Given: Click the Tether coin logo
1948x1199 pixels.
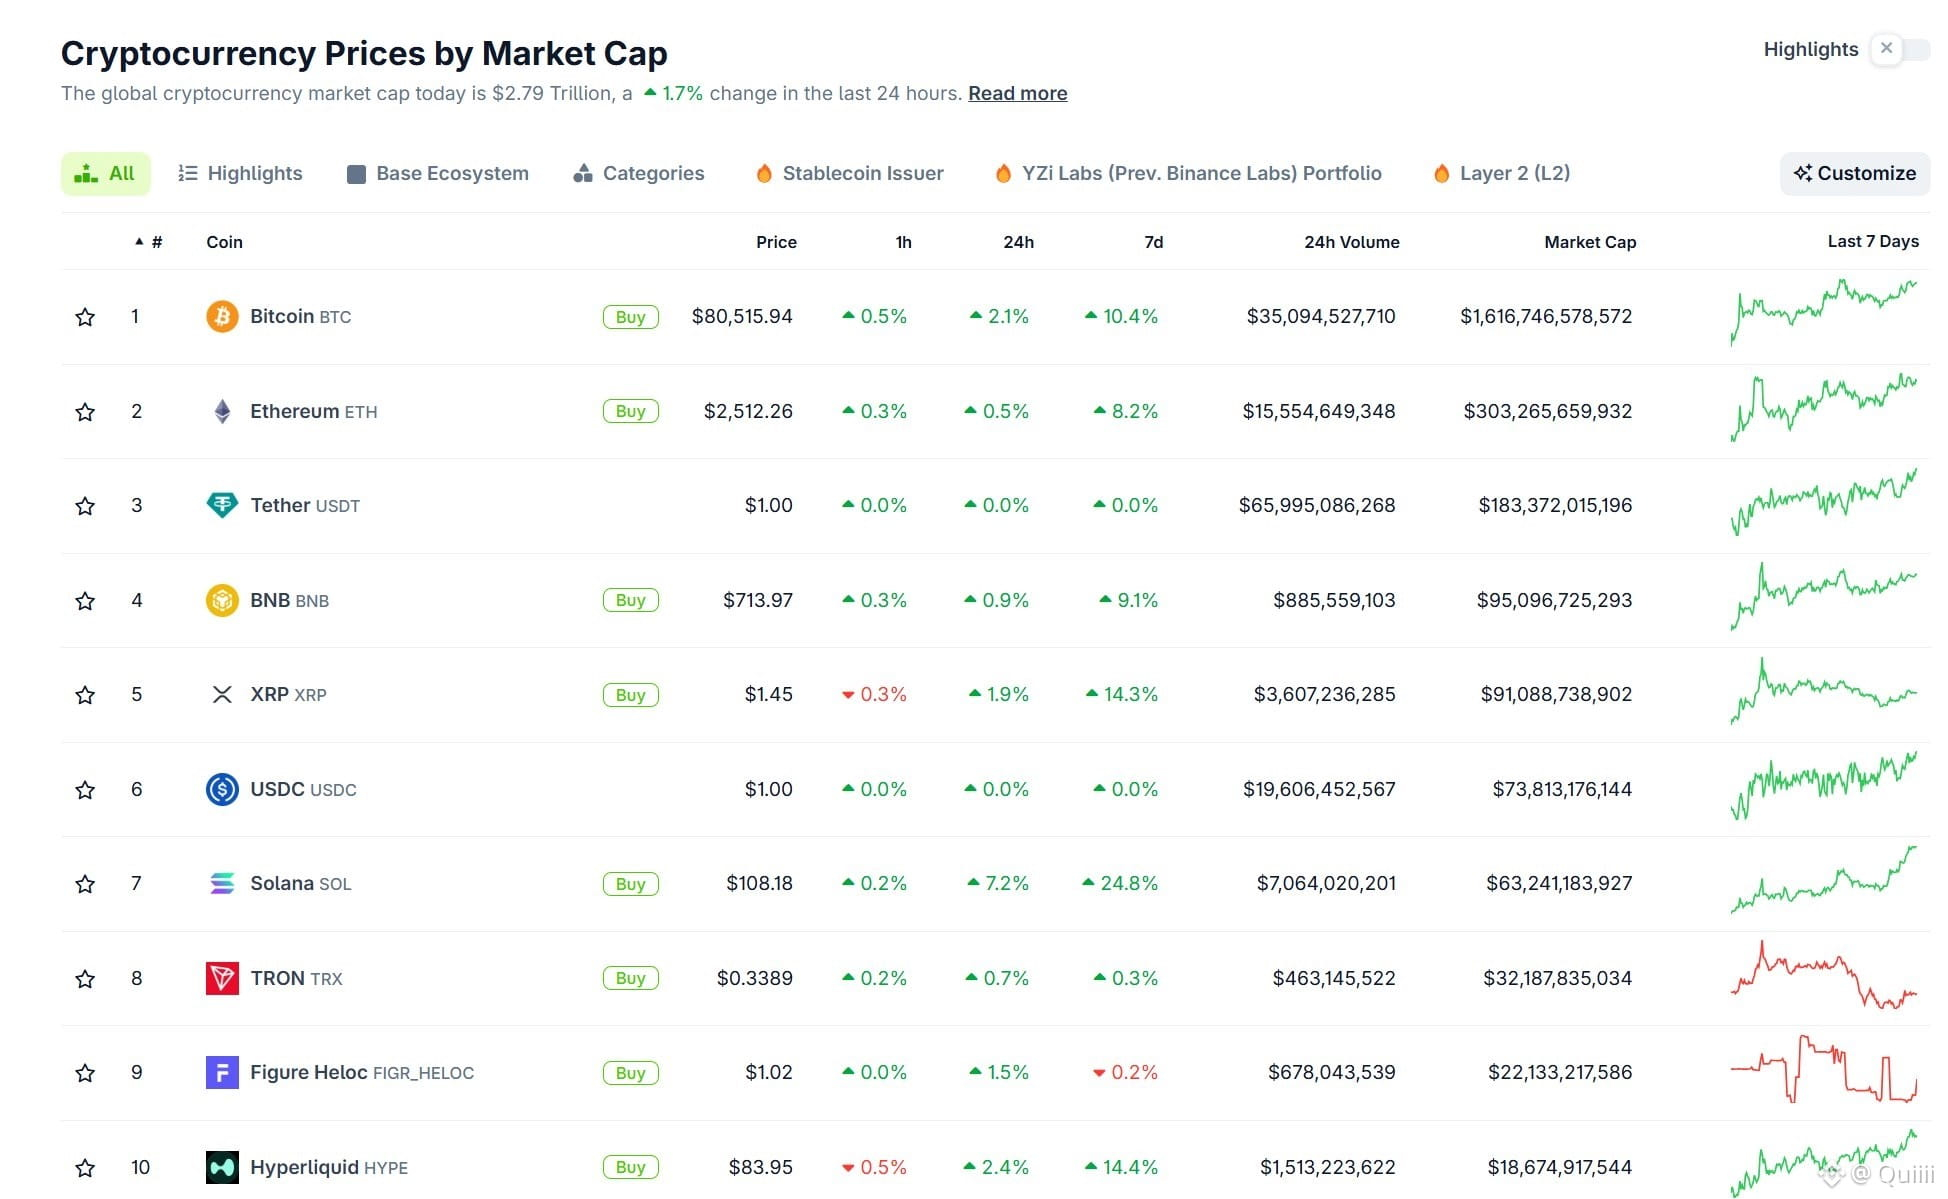Looking at the screenshot, I should point(222,505).
